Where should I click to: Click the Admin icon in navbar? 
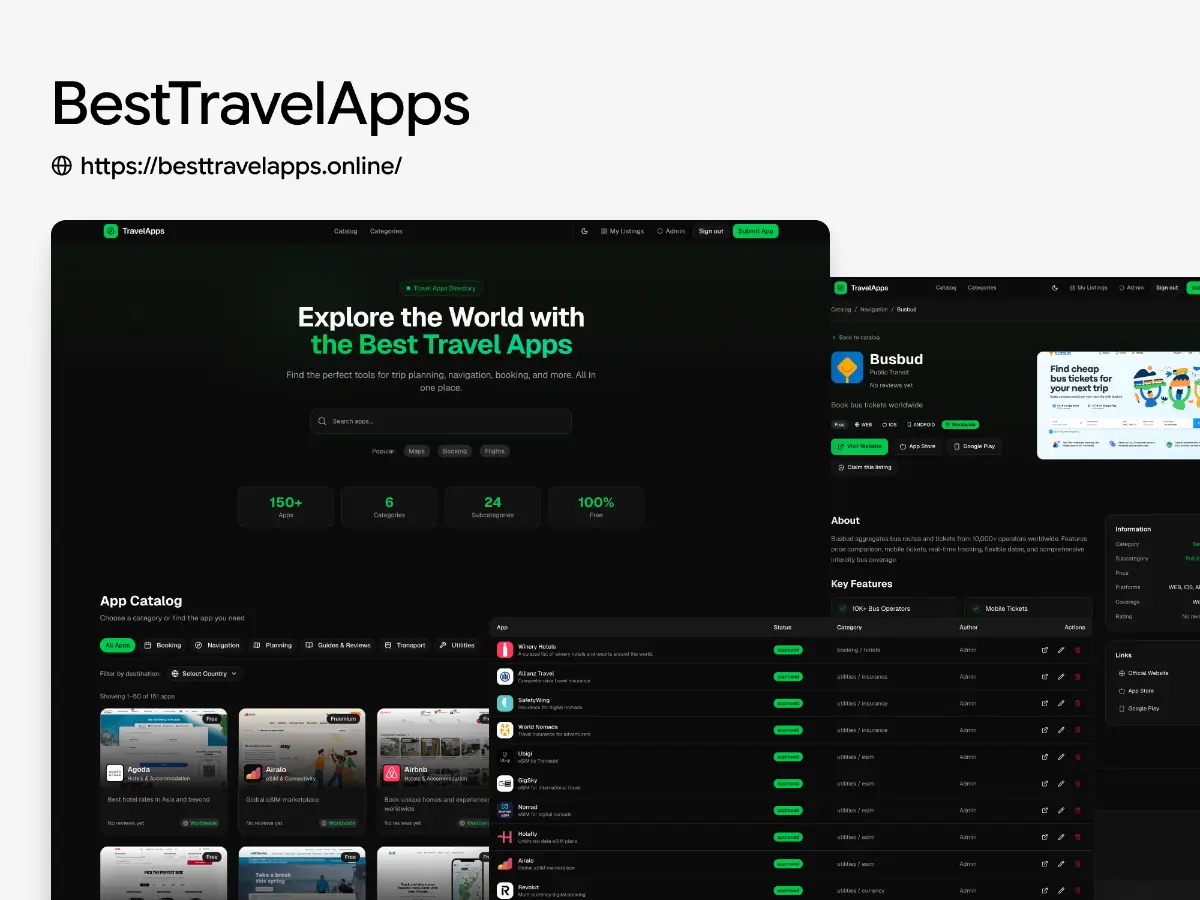[660, 231]
